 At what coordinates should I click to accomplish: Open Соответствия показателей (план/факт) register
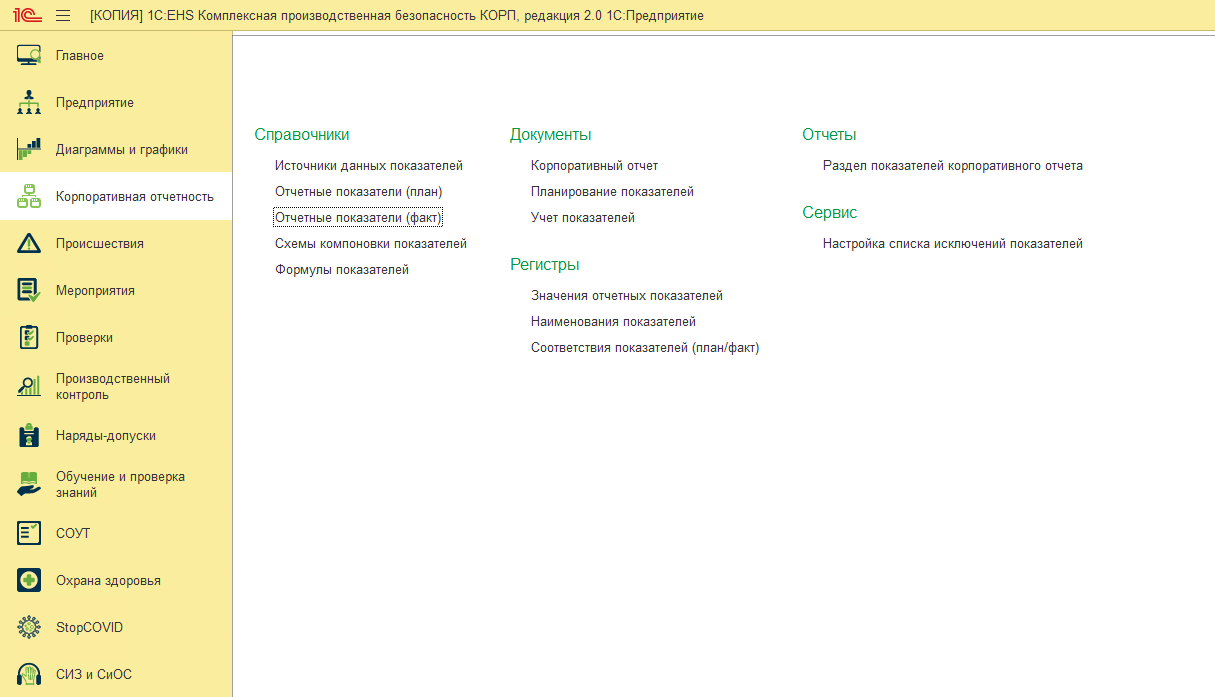click(645, 348)
